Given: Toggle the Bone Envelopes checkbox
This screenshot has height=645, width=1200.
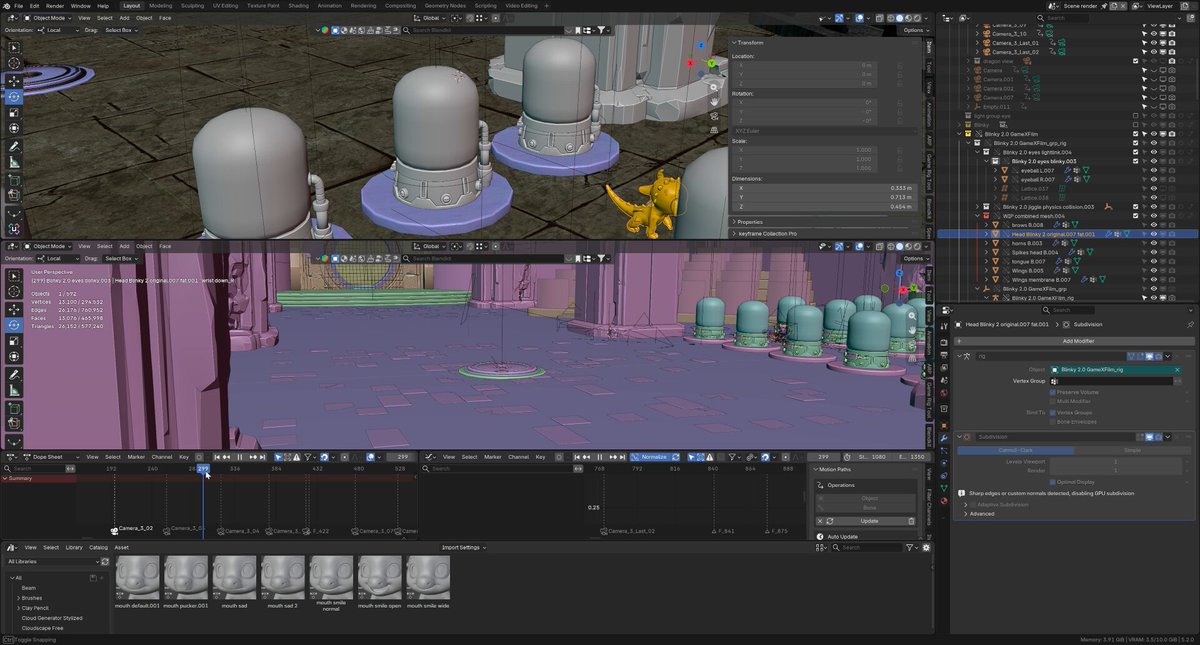Looking at the screenshot, I should coord(1052,422).
